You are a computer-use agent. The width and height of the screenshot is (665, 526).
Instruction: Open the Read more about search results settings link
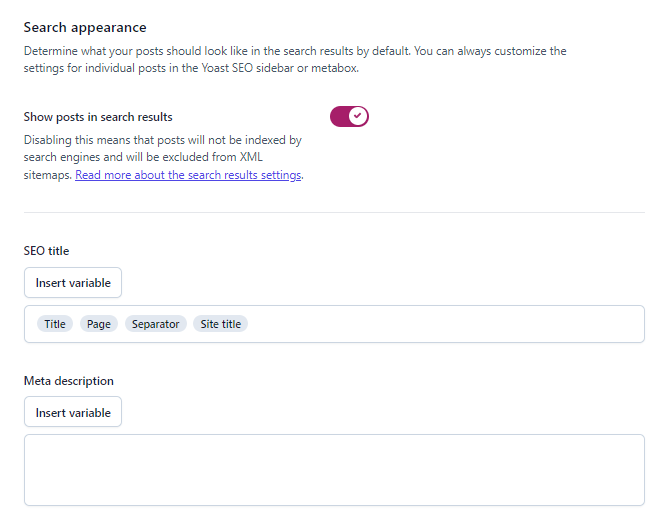[188, 175]
